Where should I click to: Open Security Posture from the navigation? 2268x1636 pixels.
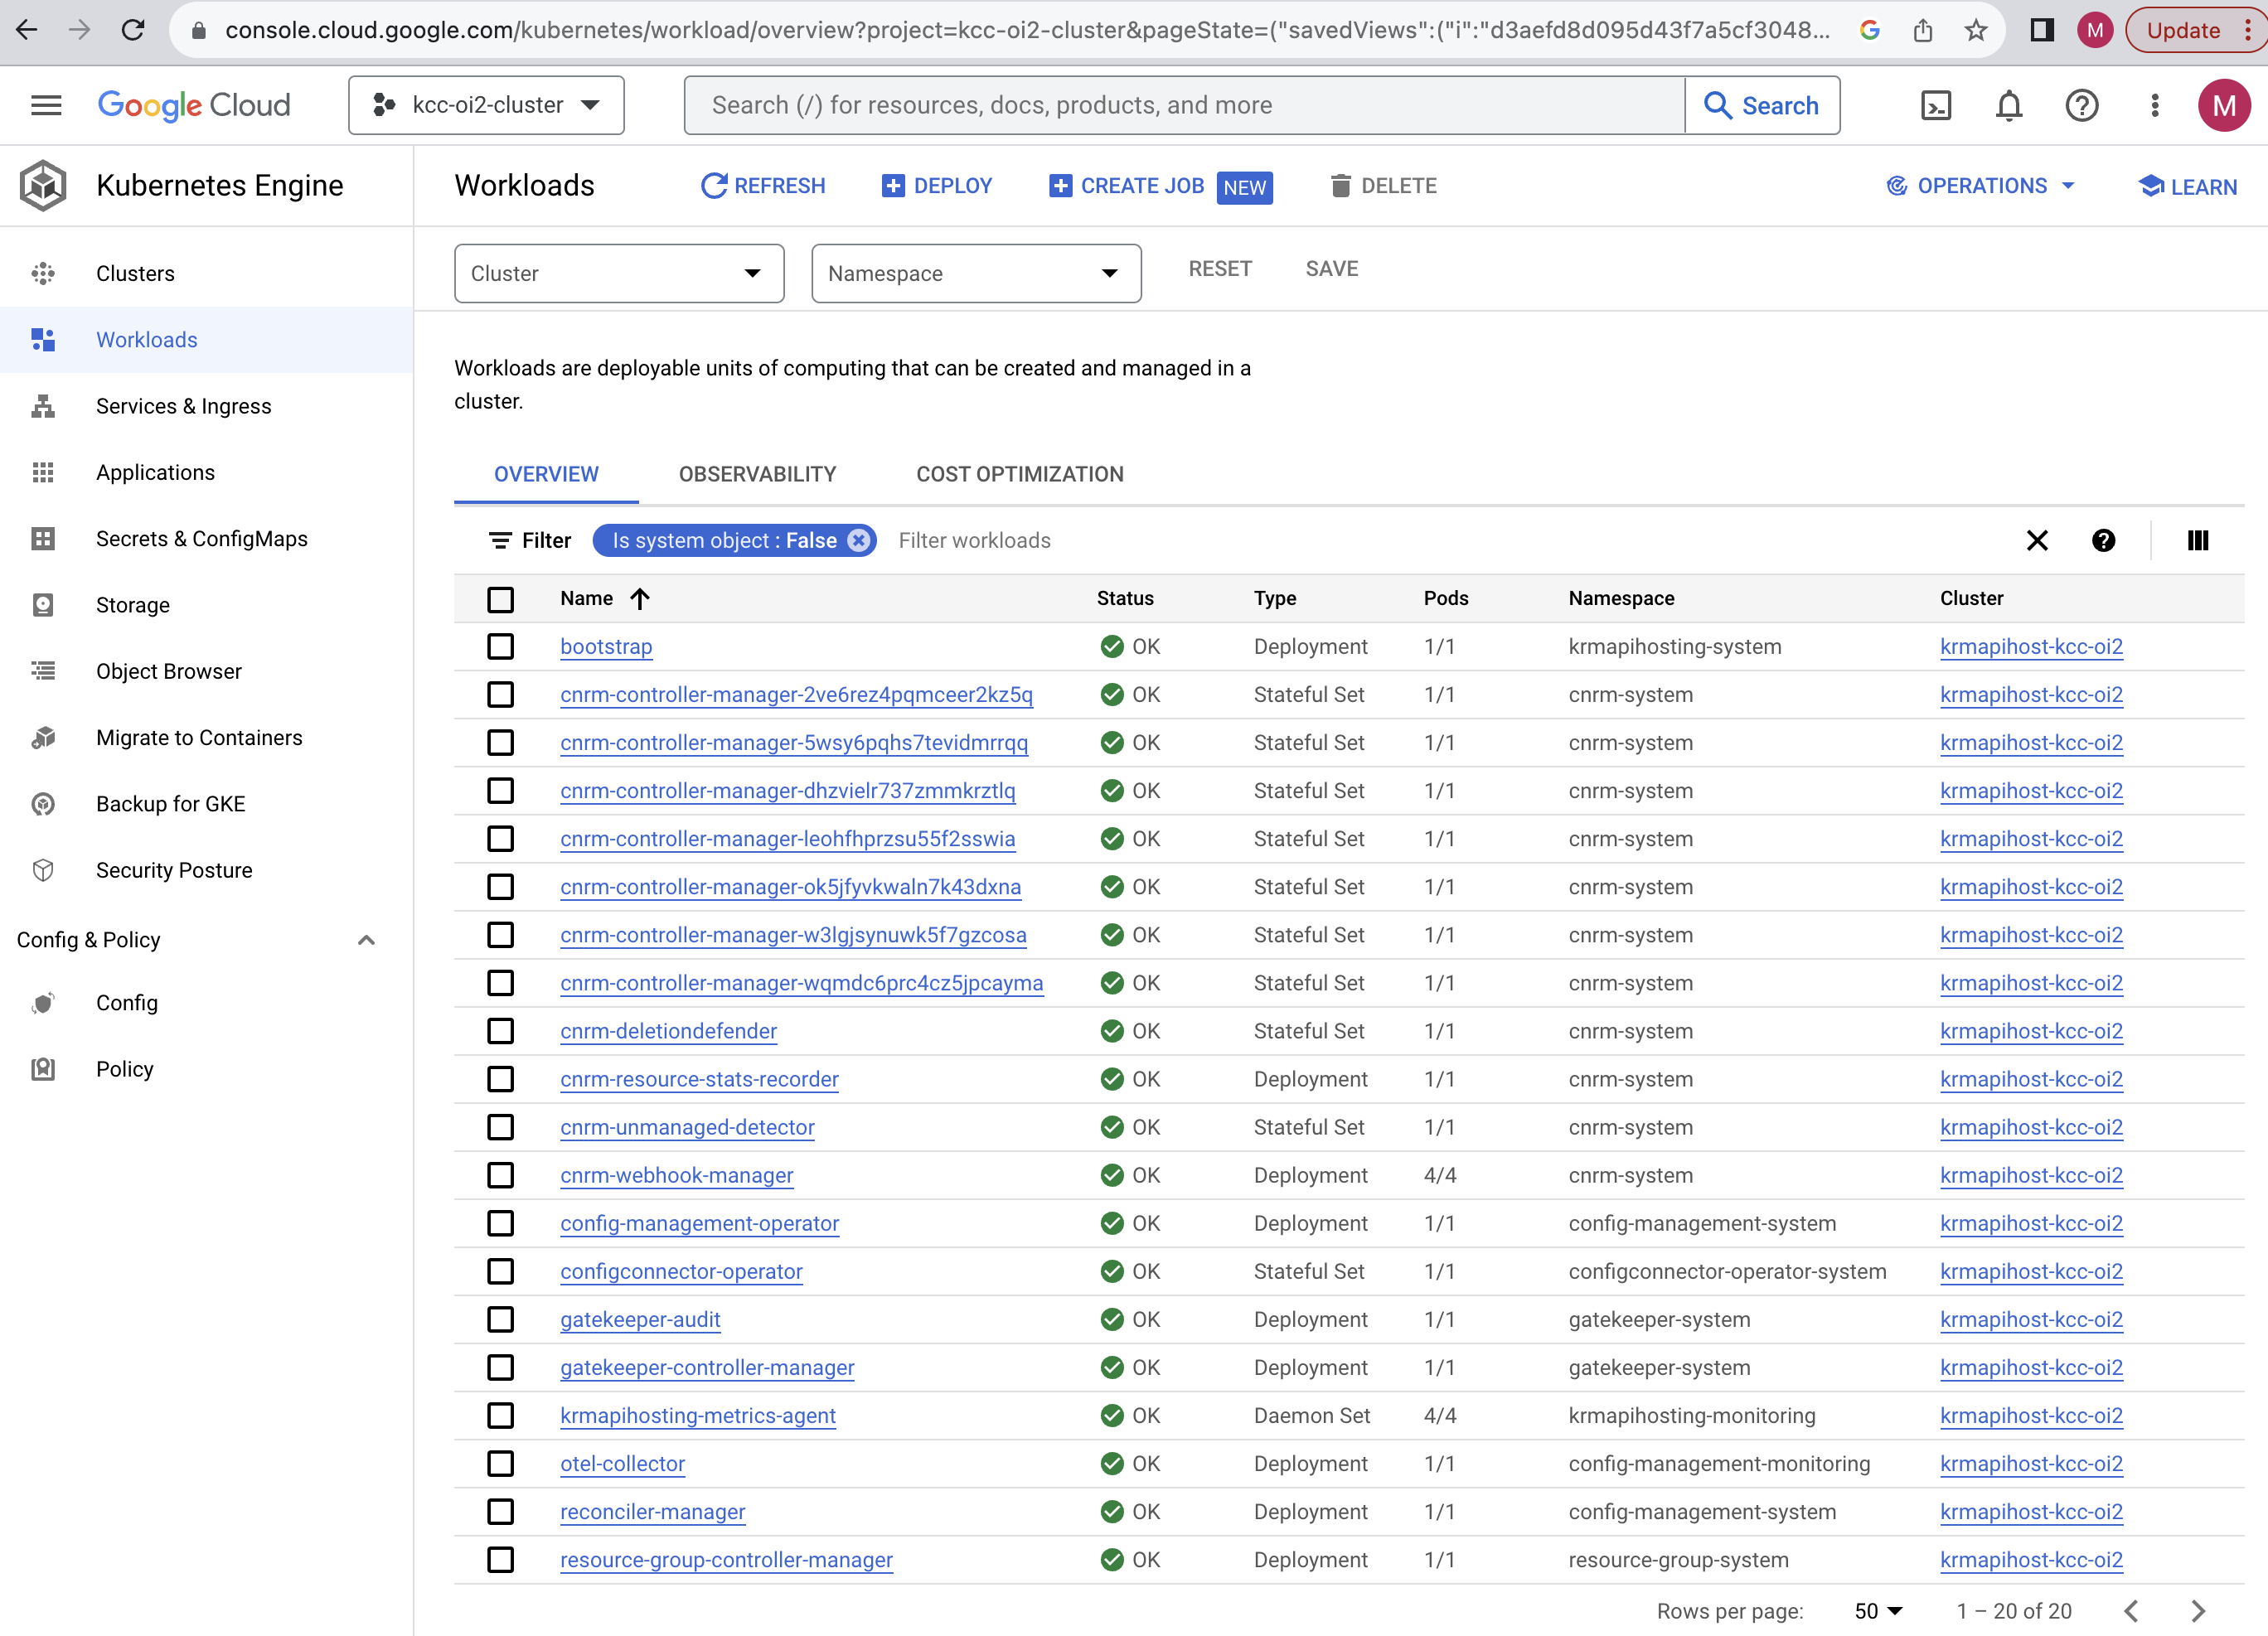tap(174, 870)
